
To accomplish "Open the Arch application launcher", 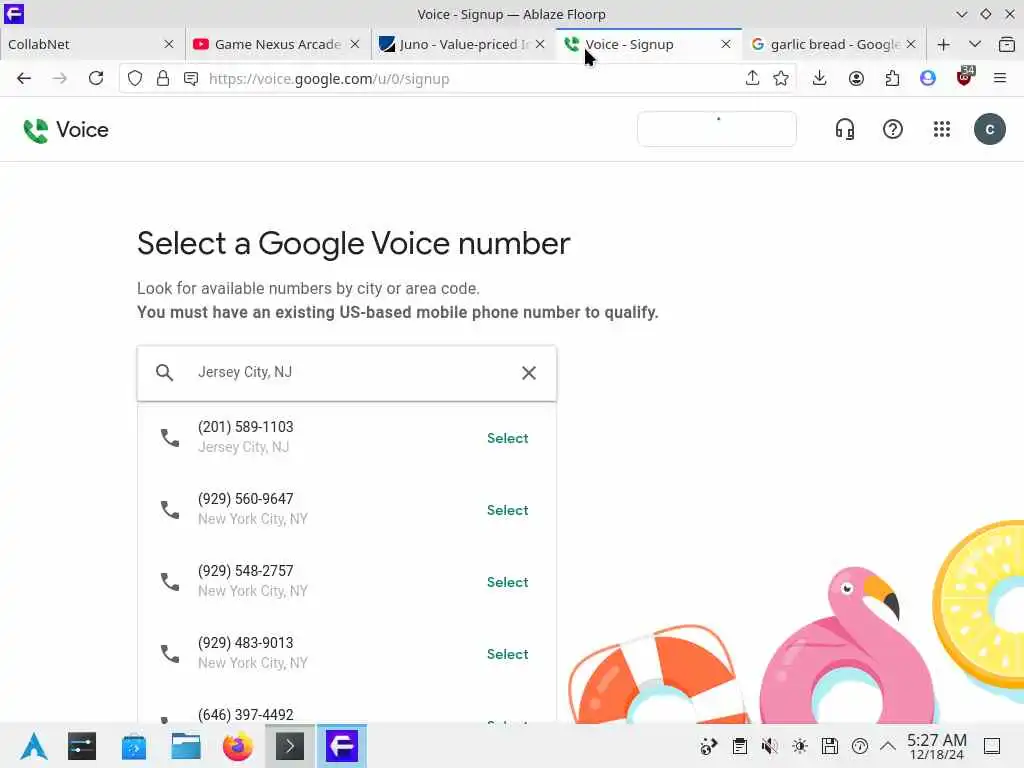I will (33, 746).
